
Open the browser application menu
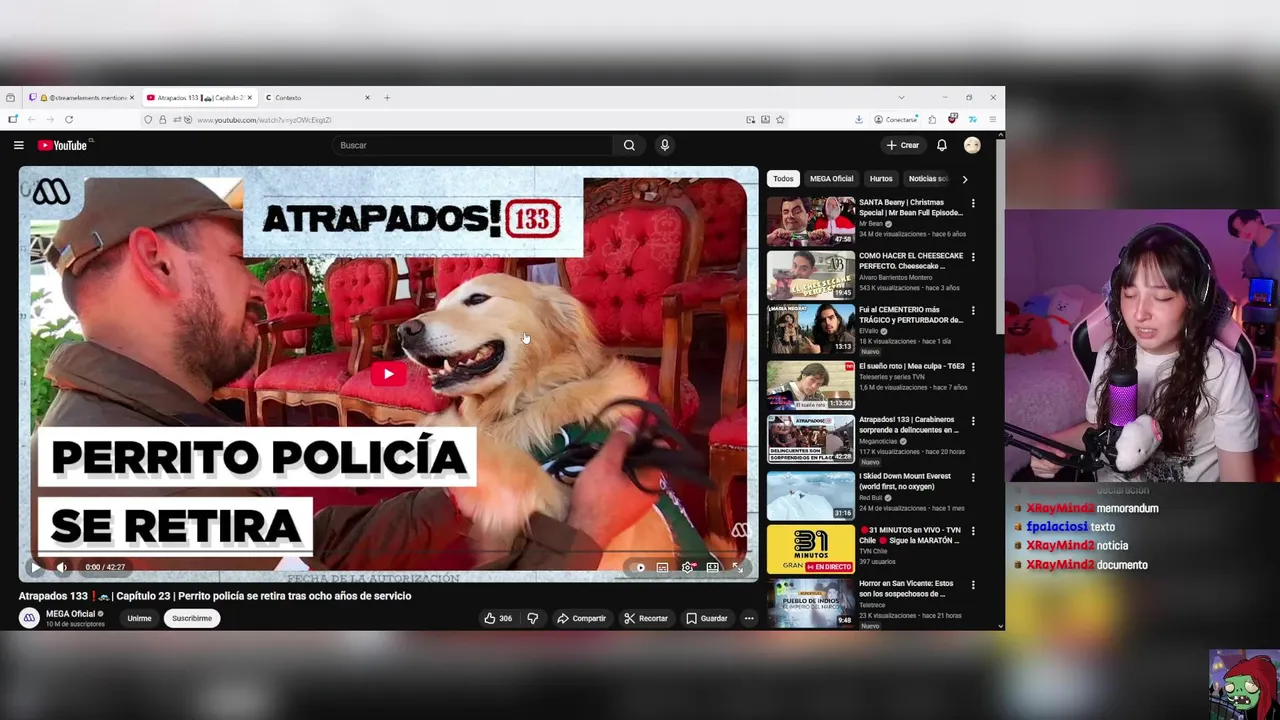pyautogui.click(x=992, y=120)
